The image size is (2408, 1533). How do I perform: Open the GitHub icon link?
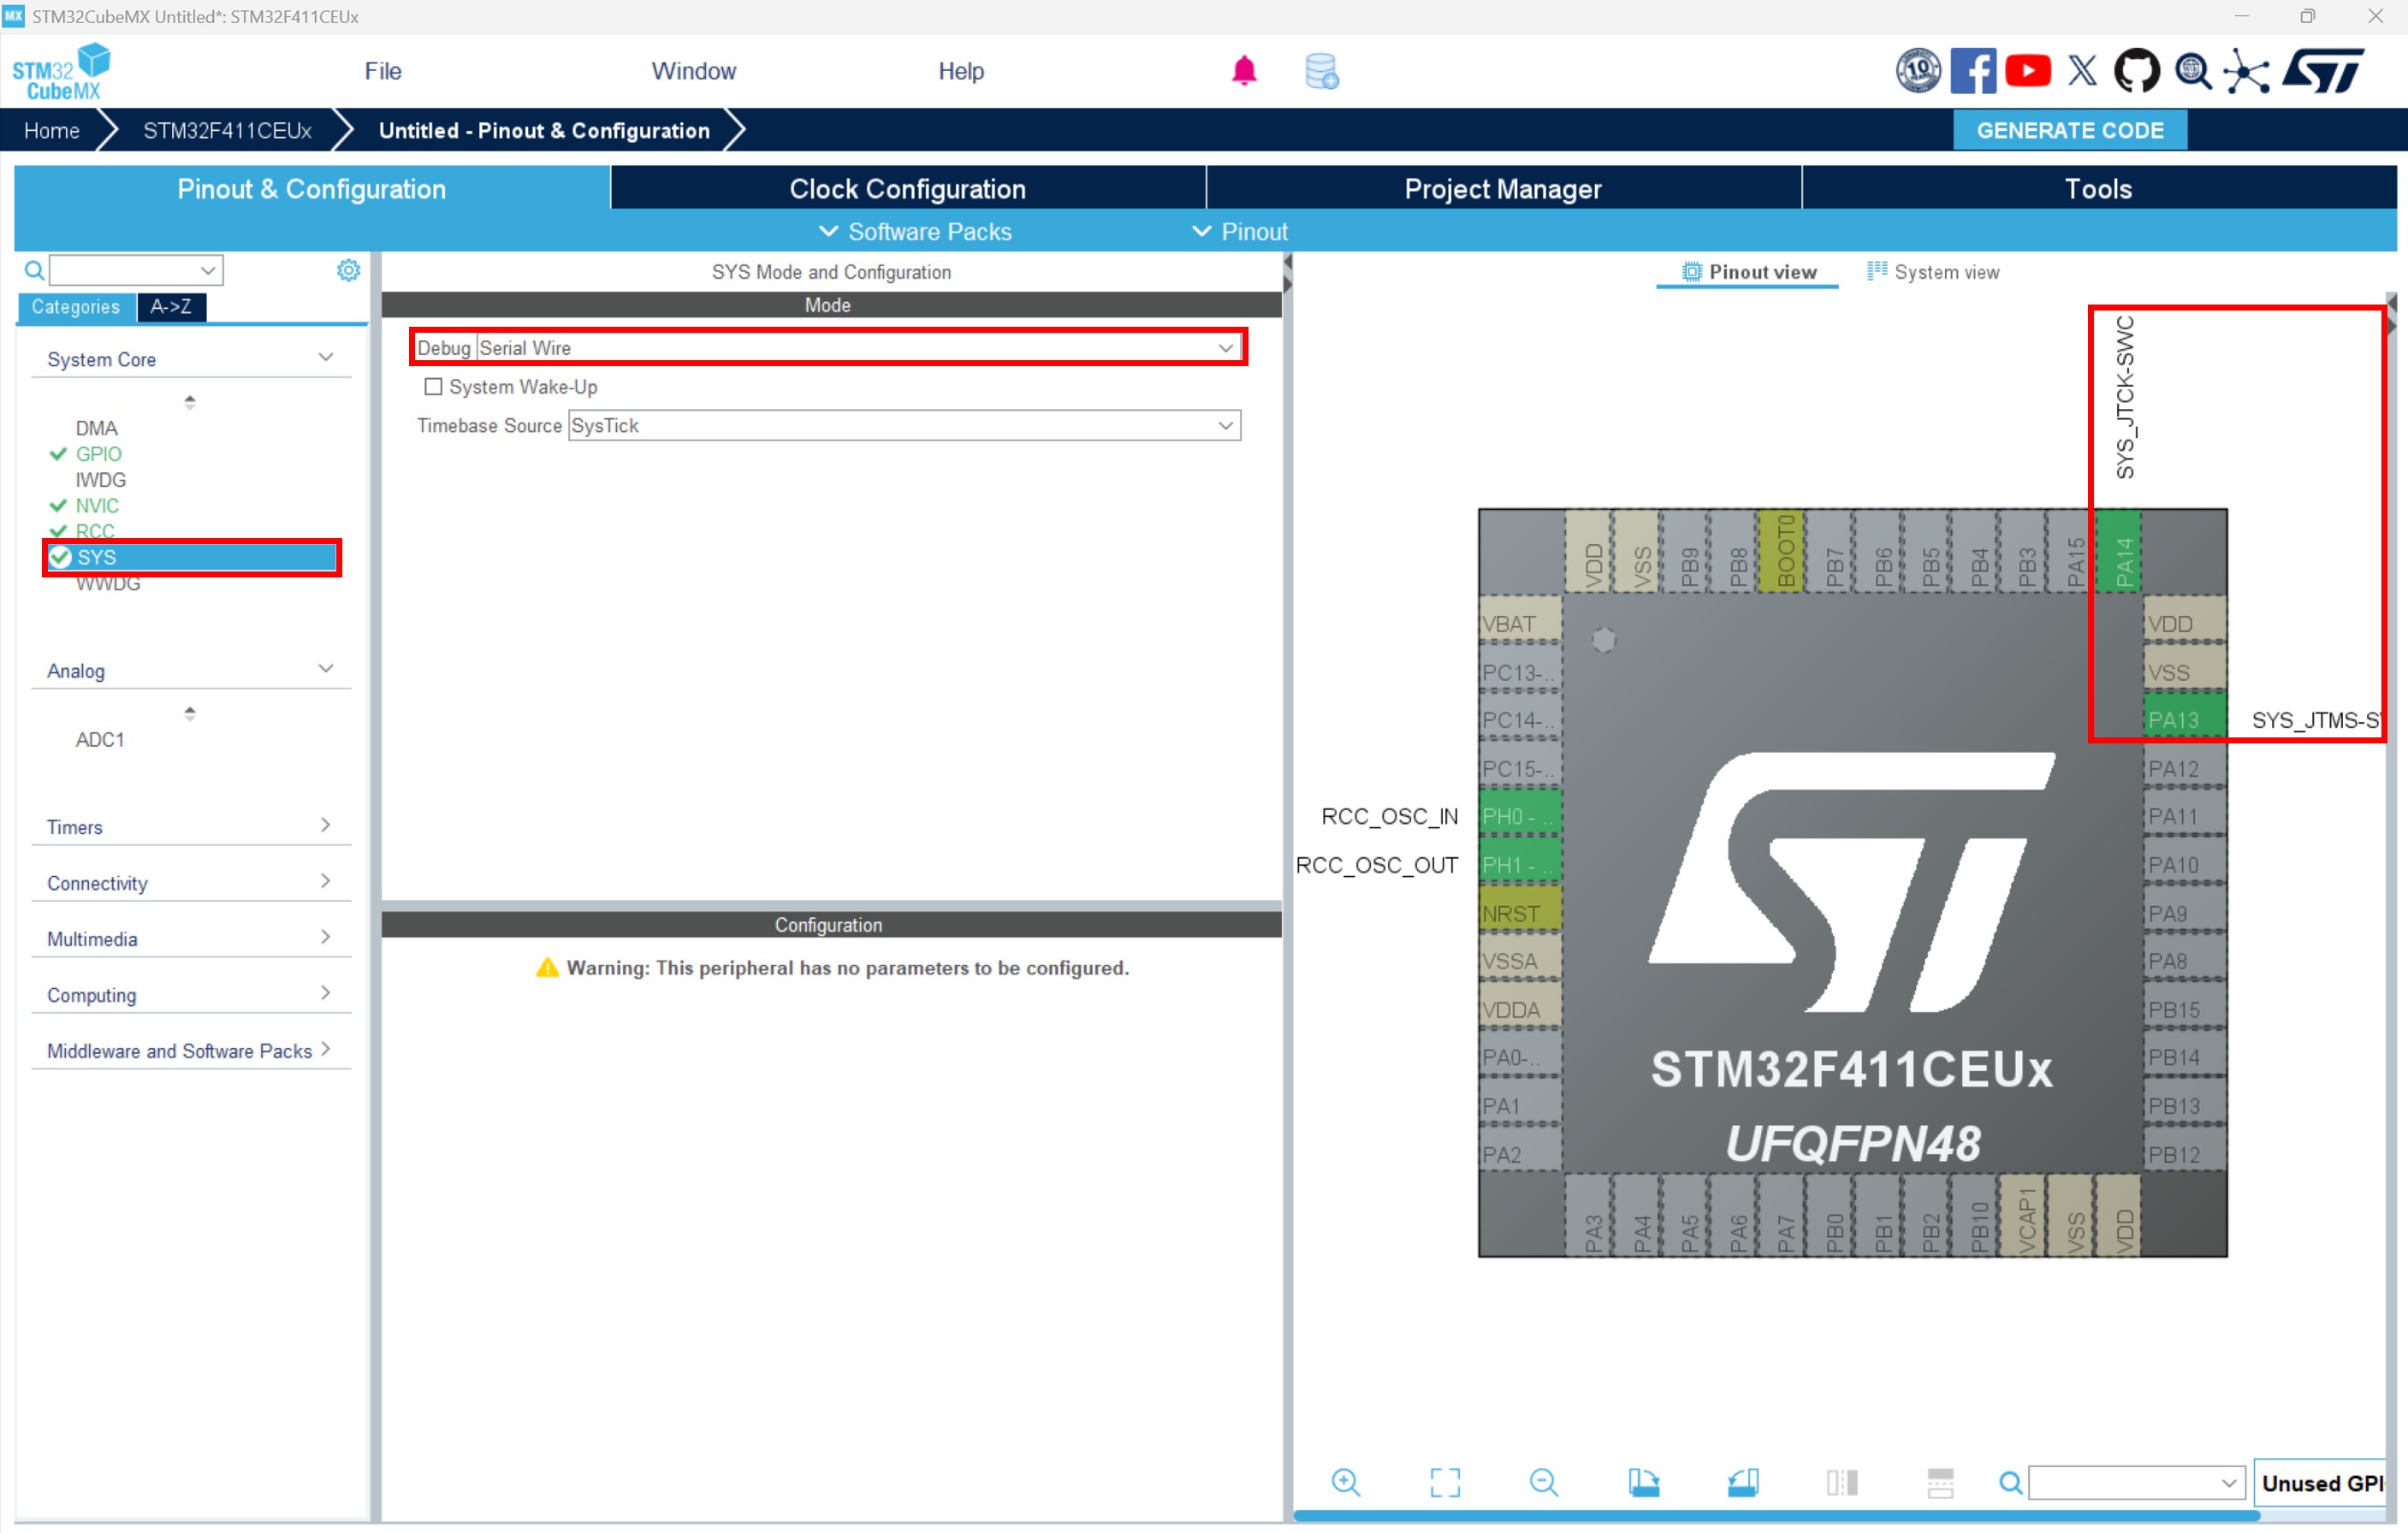[x=2136, y=71]
